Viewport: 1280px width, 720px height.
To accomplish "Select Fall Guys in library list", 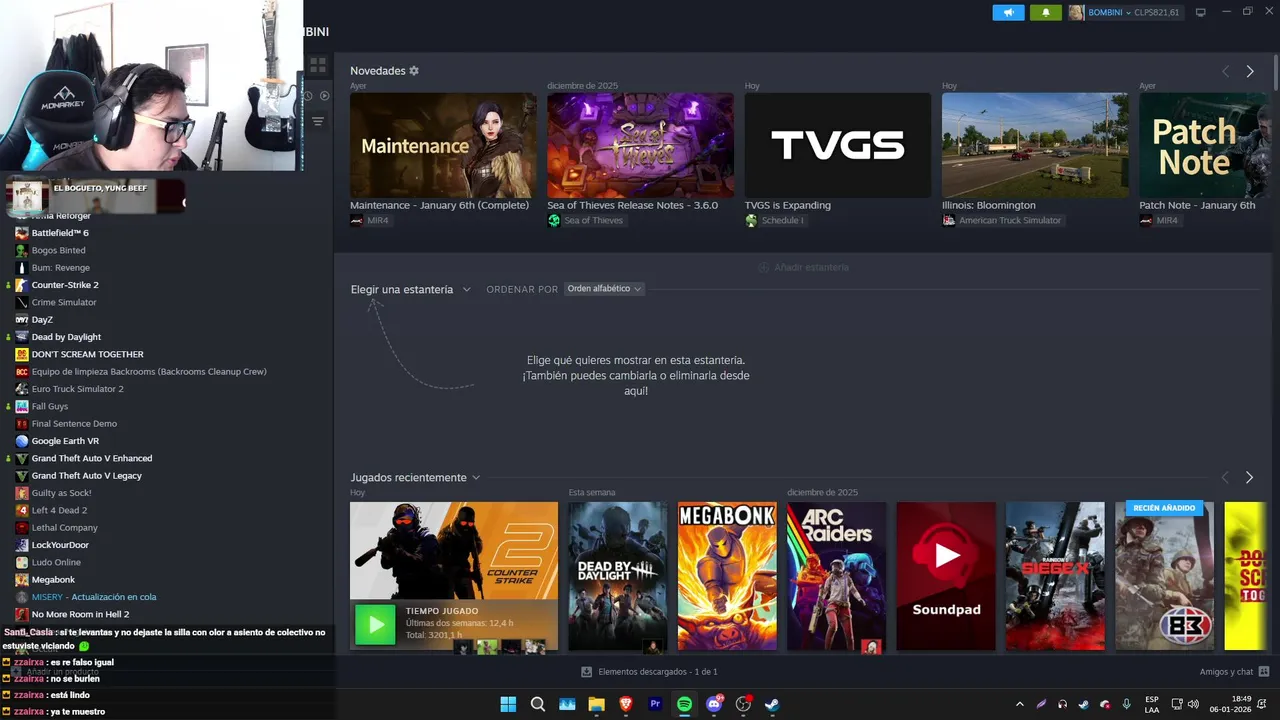I will (x=50, y=406).
